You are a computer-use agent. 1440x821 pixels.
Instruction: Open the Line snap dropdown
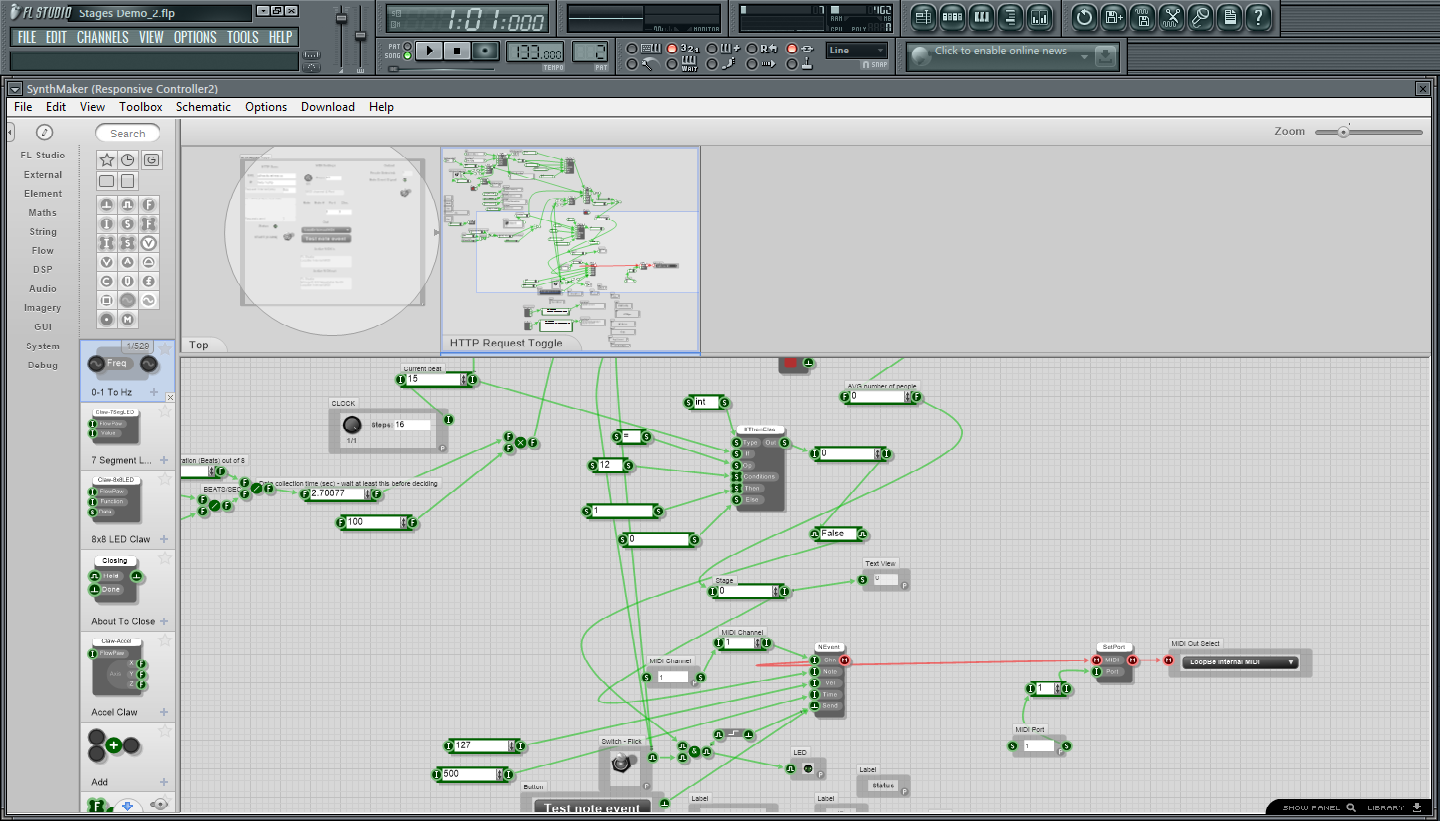(x=857, y=50)
